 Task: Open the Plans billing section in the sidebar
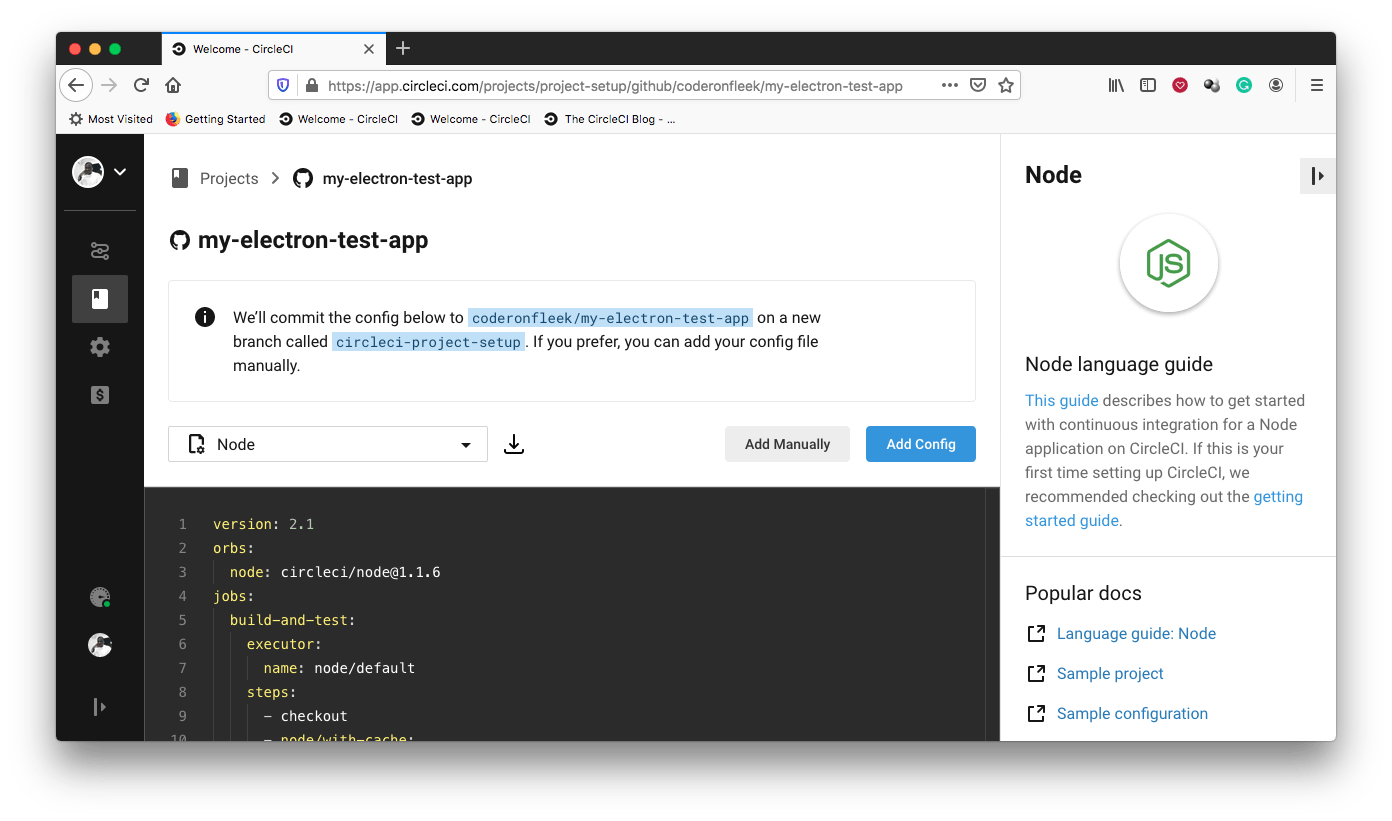pos(100,395)
